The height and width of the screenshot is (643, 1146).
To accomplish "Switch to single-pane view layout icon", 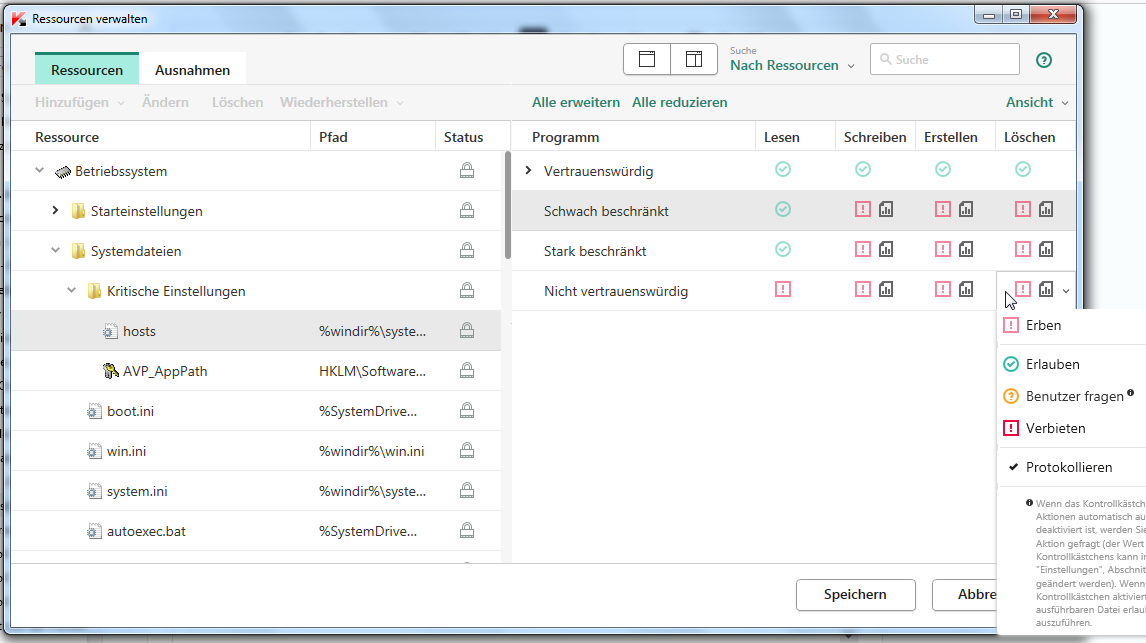I will (647, 60).
